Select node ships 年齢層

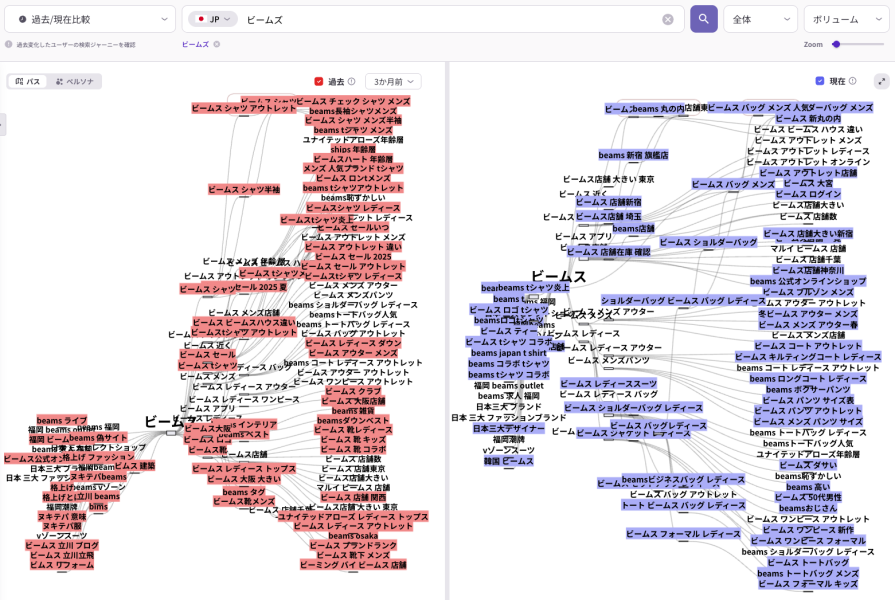click(353, 150)
